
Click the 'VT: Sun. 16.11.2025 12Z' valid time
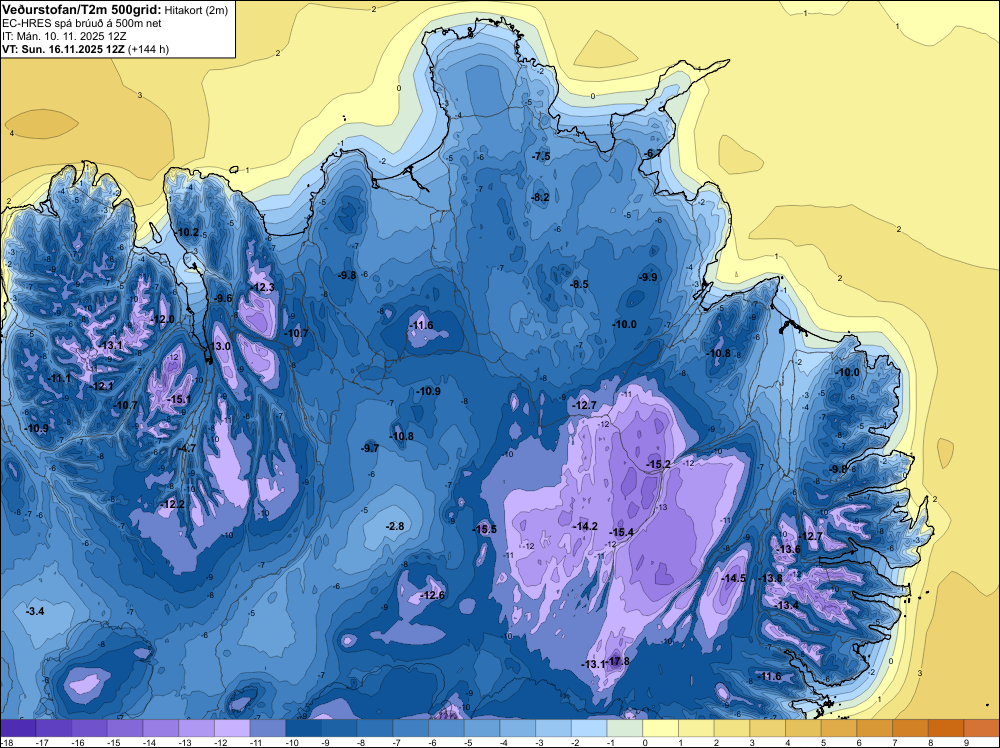(63, 49)
